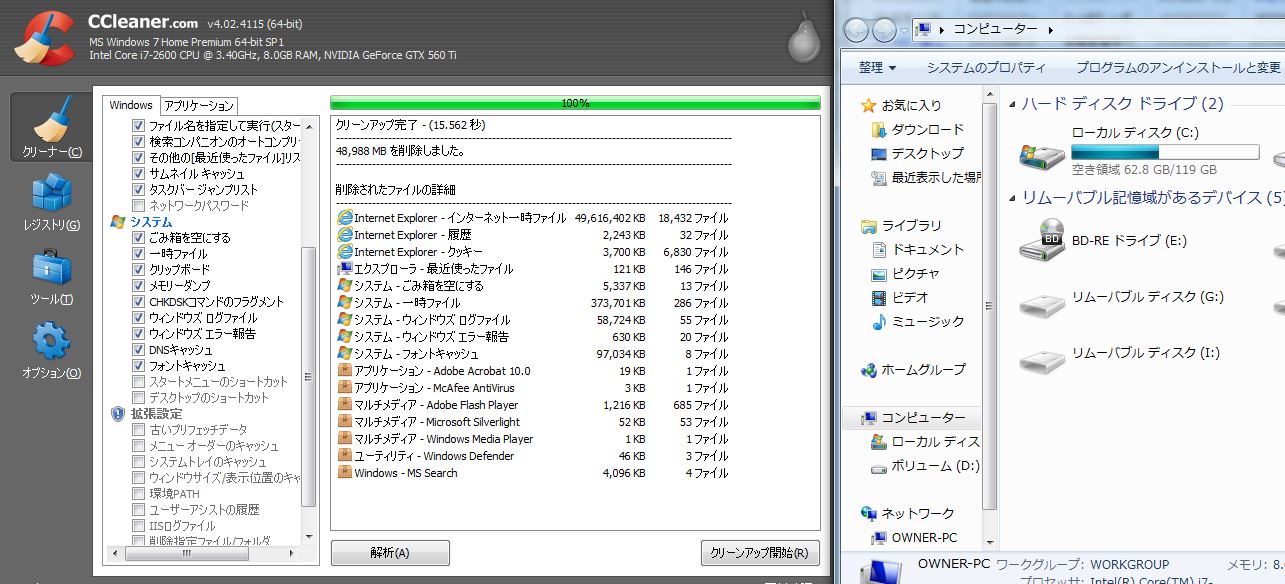Image resolution: width=1285 pixels, height=584 pixels.
Task: Click ユーティリティ - Windows Defender result row
Action: click(533, 455)
